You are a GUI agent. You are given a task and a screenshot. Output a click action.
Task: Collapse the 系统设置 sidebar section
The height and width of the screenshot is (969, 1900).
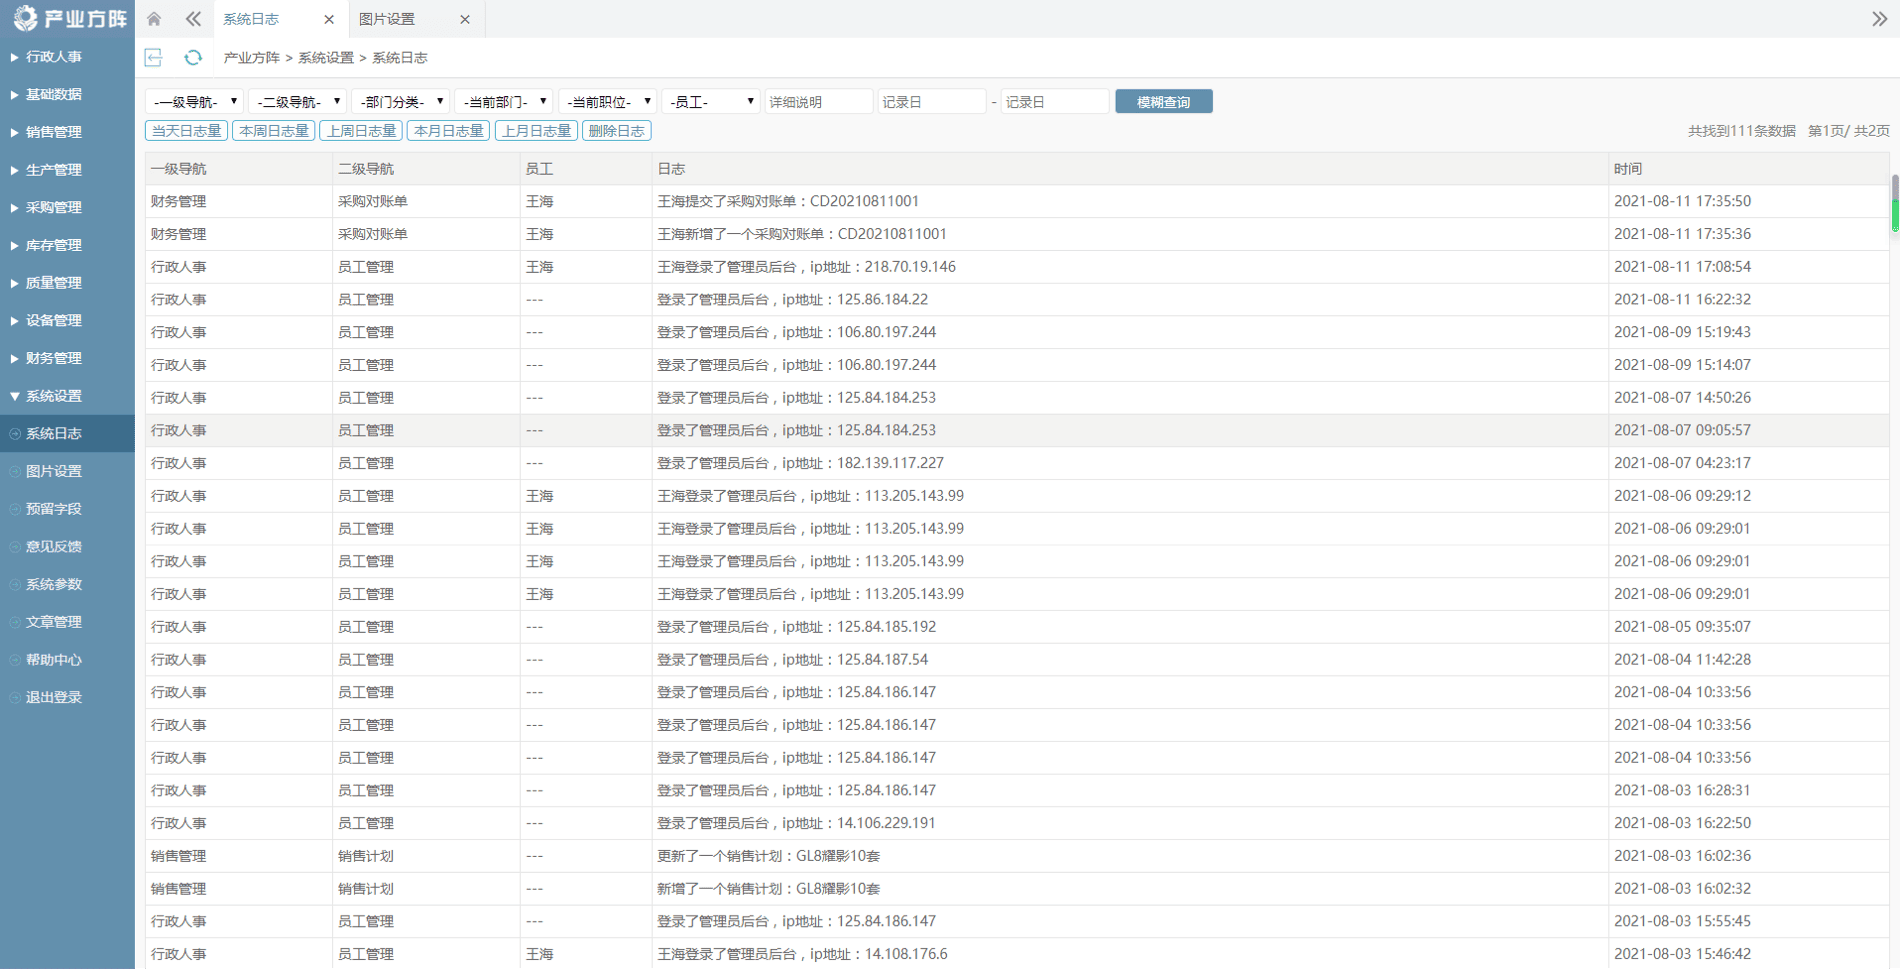(x=54, y=396)
